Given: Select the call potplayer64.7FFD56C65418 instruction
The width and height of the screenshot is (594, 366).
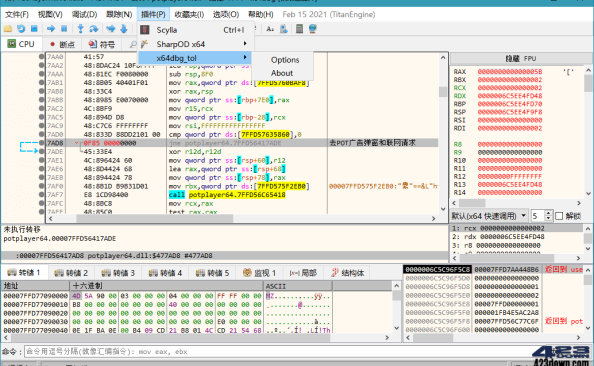Looking at the screenshot, I should click(227, 195).
